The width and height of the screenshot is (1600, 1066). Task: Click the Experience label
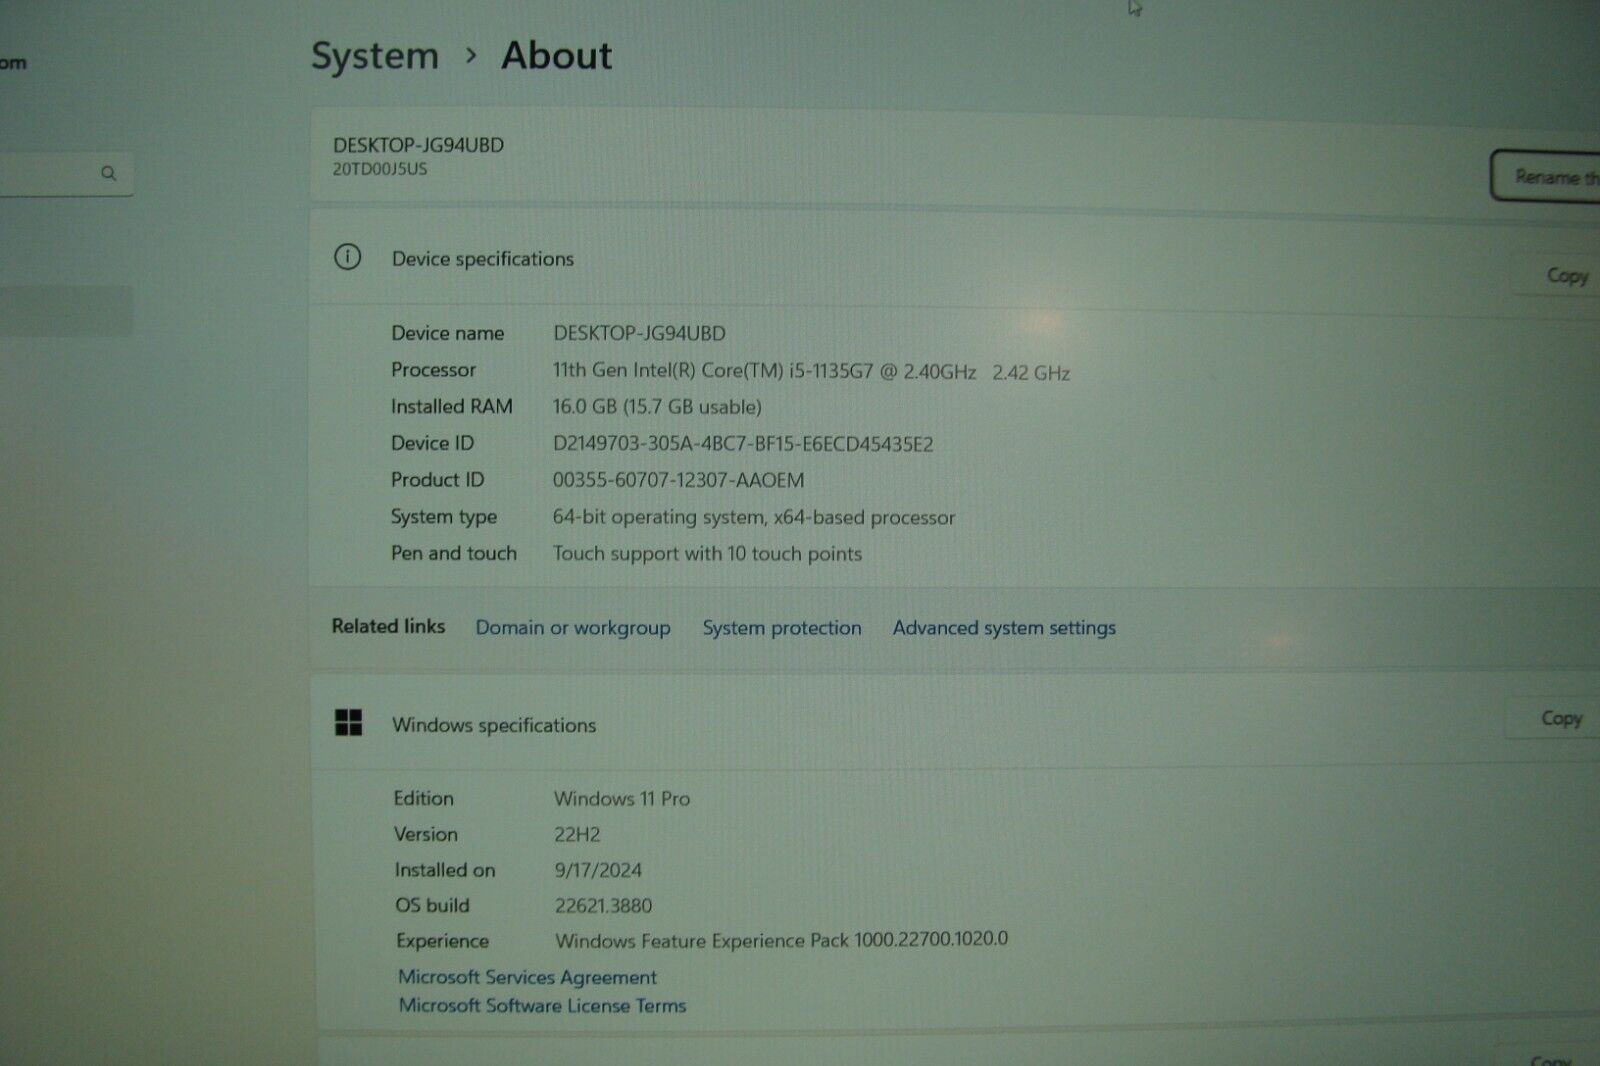(x=442, y=941)
